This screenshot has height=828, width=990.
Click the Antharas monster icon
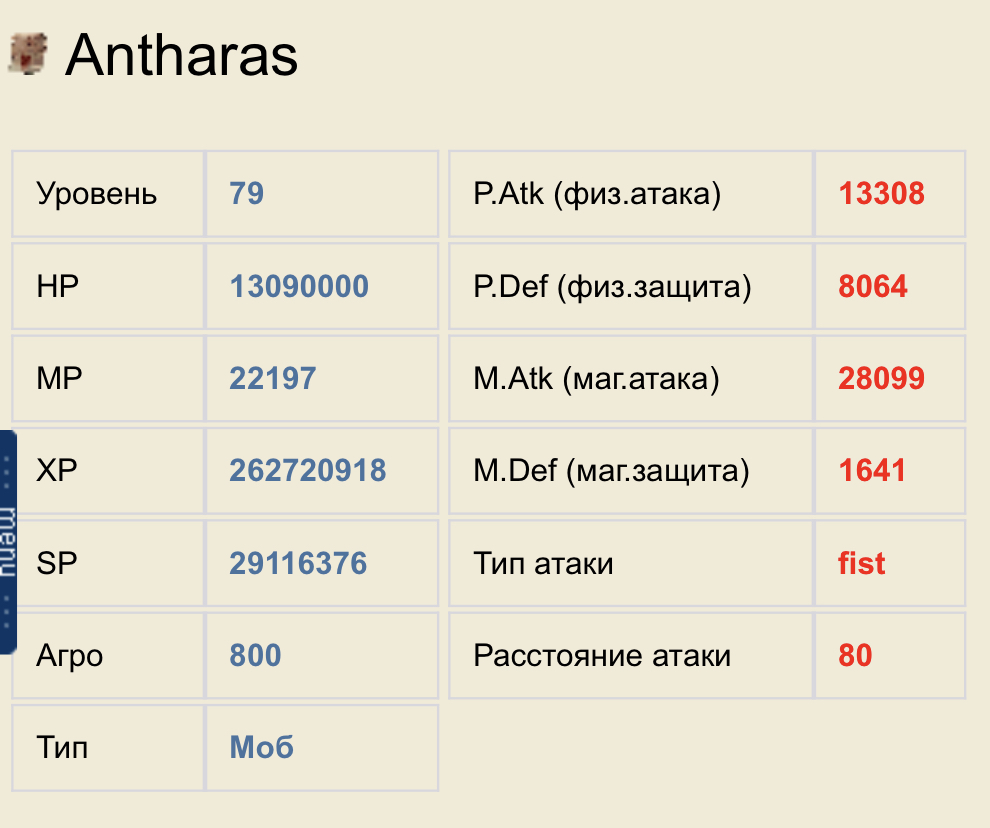(x=28, y=54)
